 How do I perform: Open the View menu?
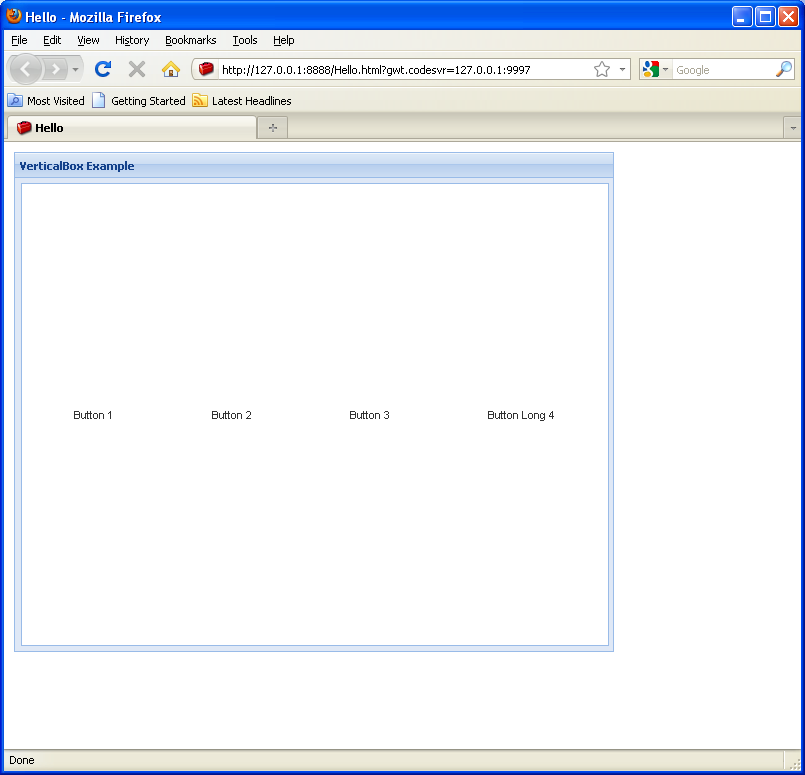click(x=88, y=40)
